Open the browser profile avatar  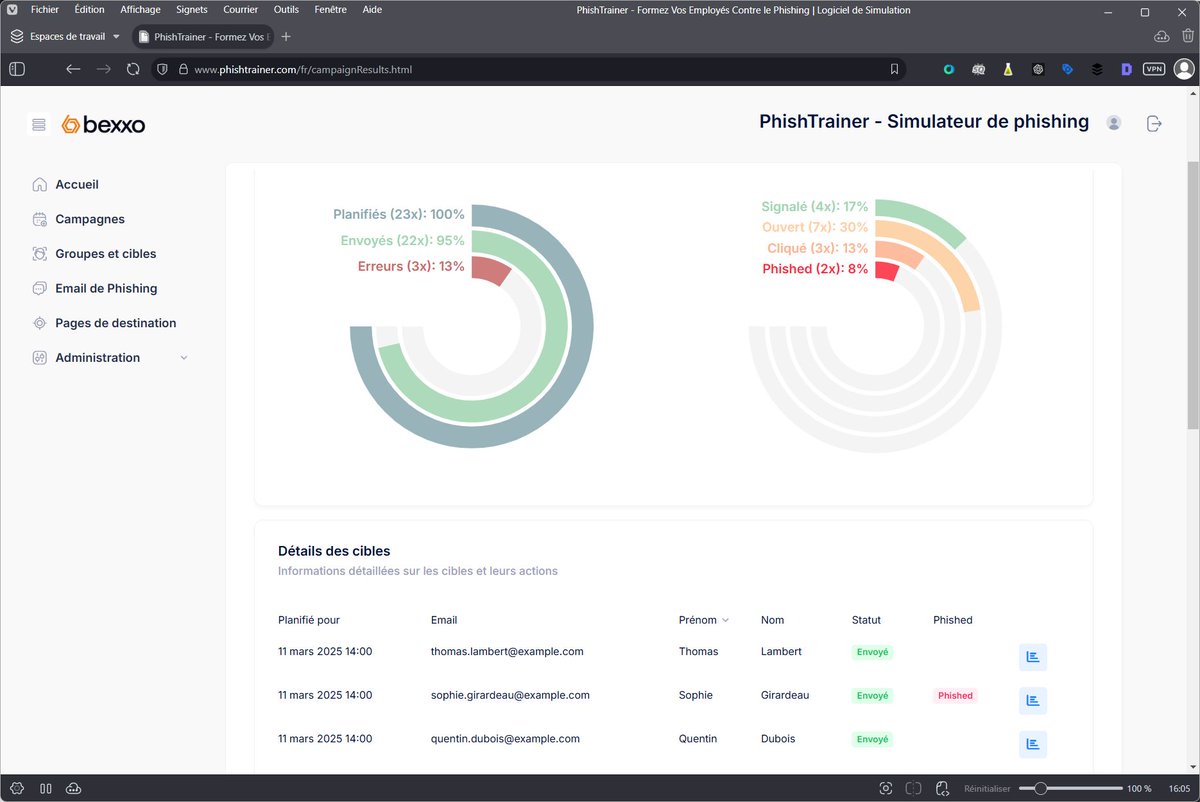(1184, 69)
